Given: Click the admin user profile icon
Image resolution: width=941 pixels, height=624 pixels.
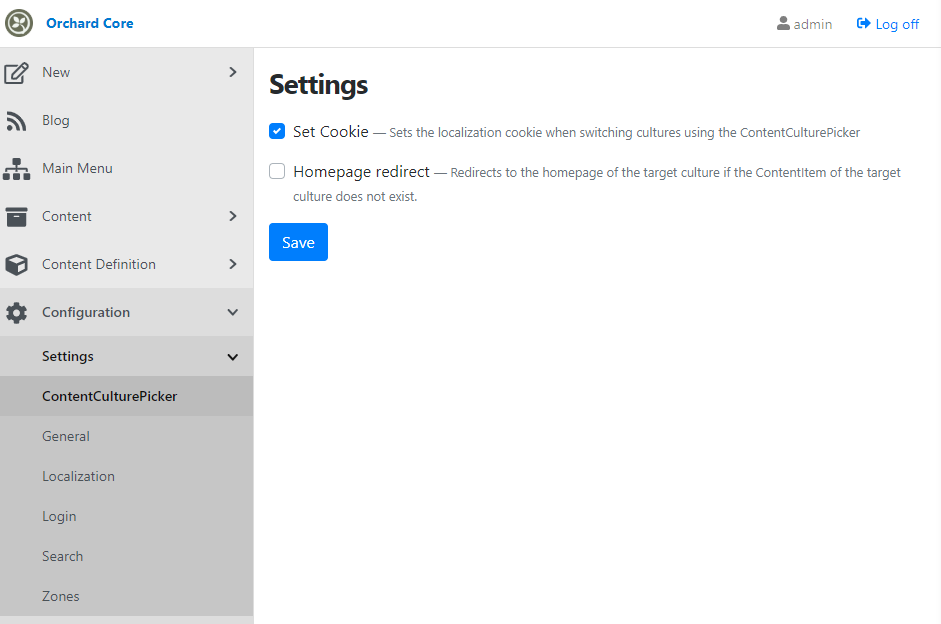Looking at the screenshot, I should click(x=783, y=23).
